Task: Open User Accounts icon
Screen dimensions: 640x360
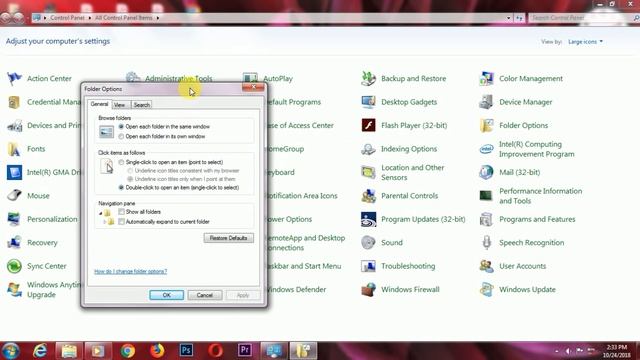Action: tap(486, 266)
